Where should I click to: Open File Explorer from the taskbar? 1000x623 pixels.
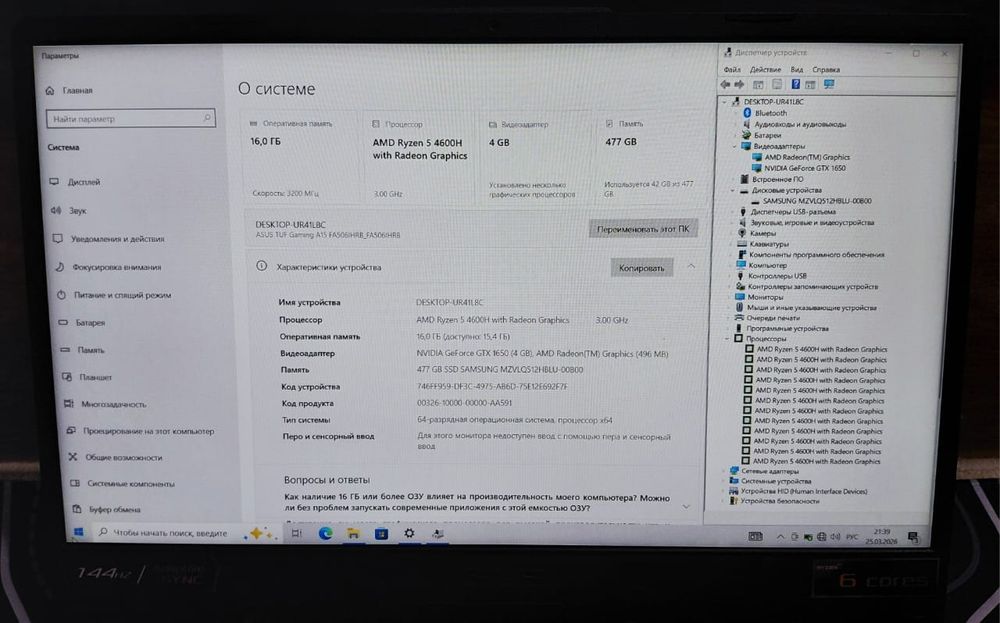tap(353, 533)
